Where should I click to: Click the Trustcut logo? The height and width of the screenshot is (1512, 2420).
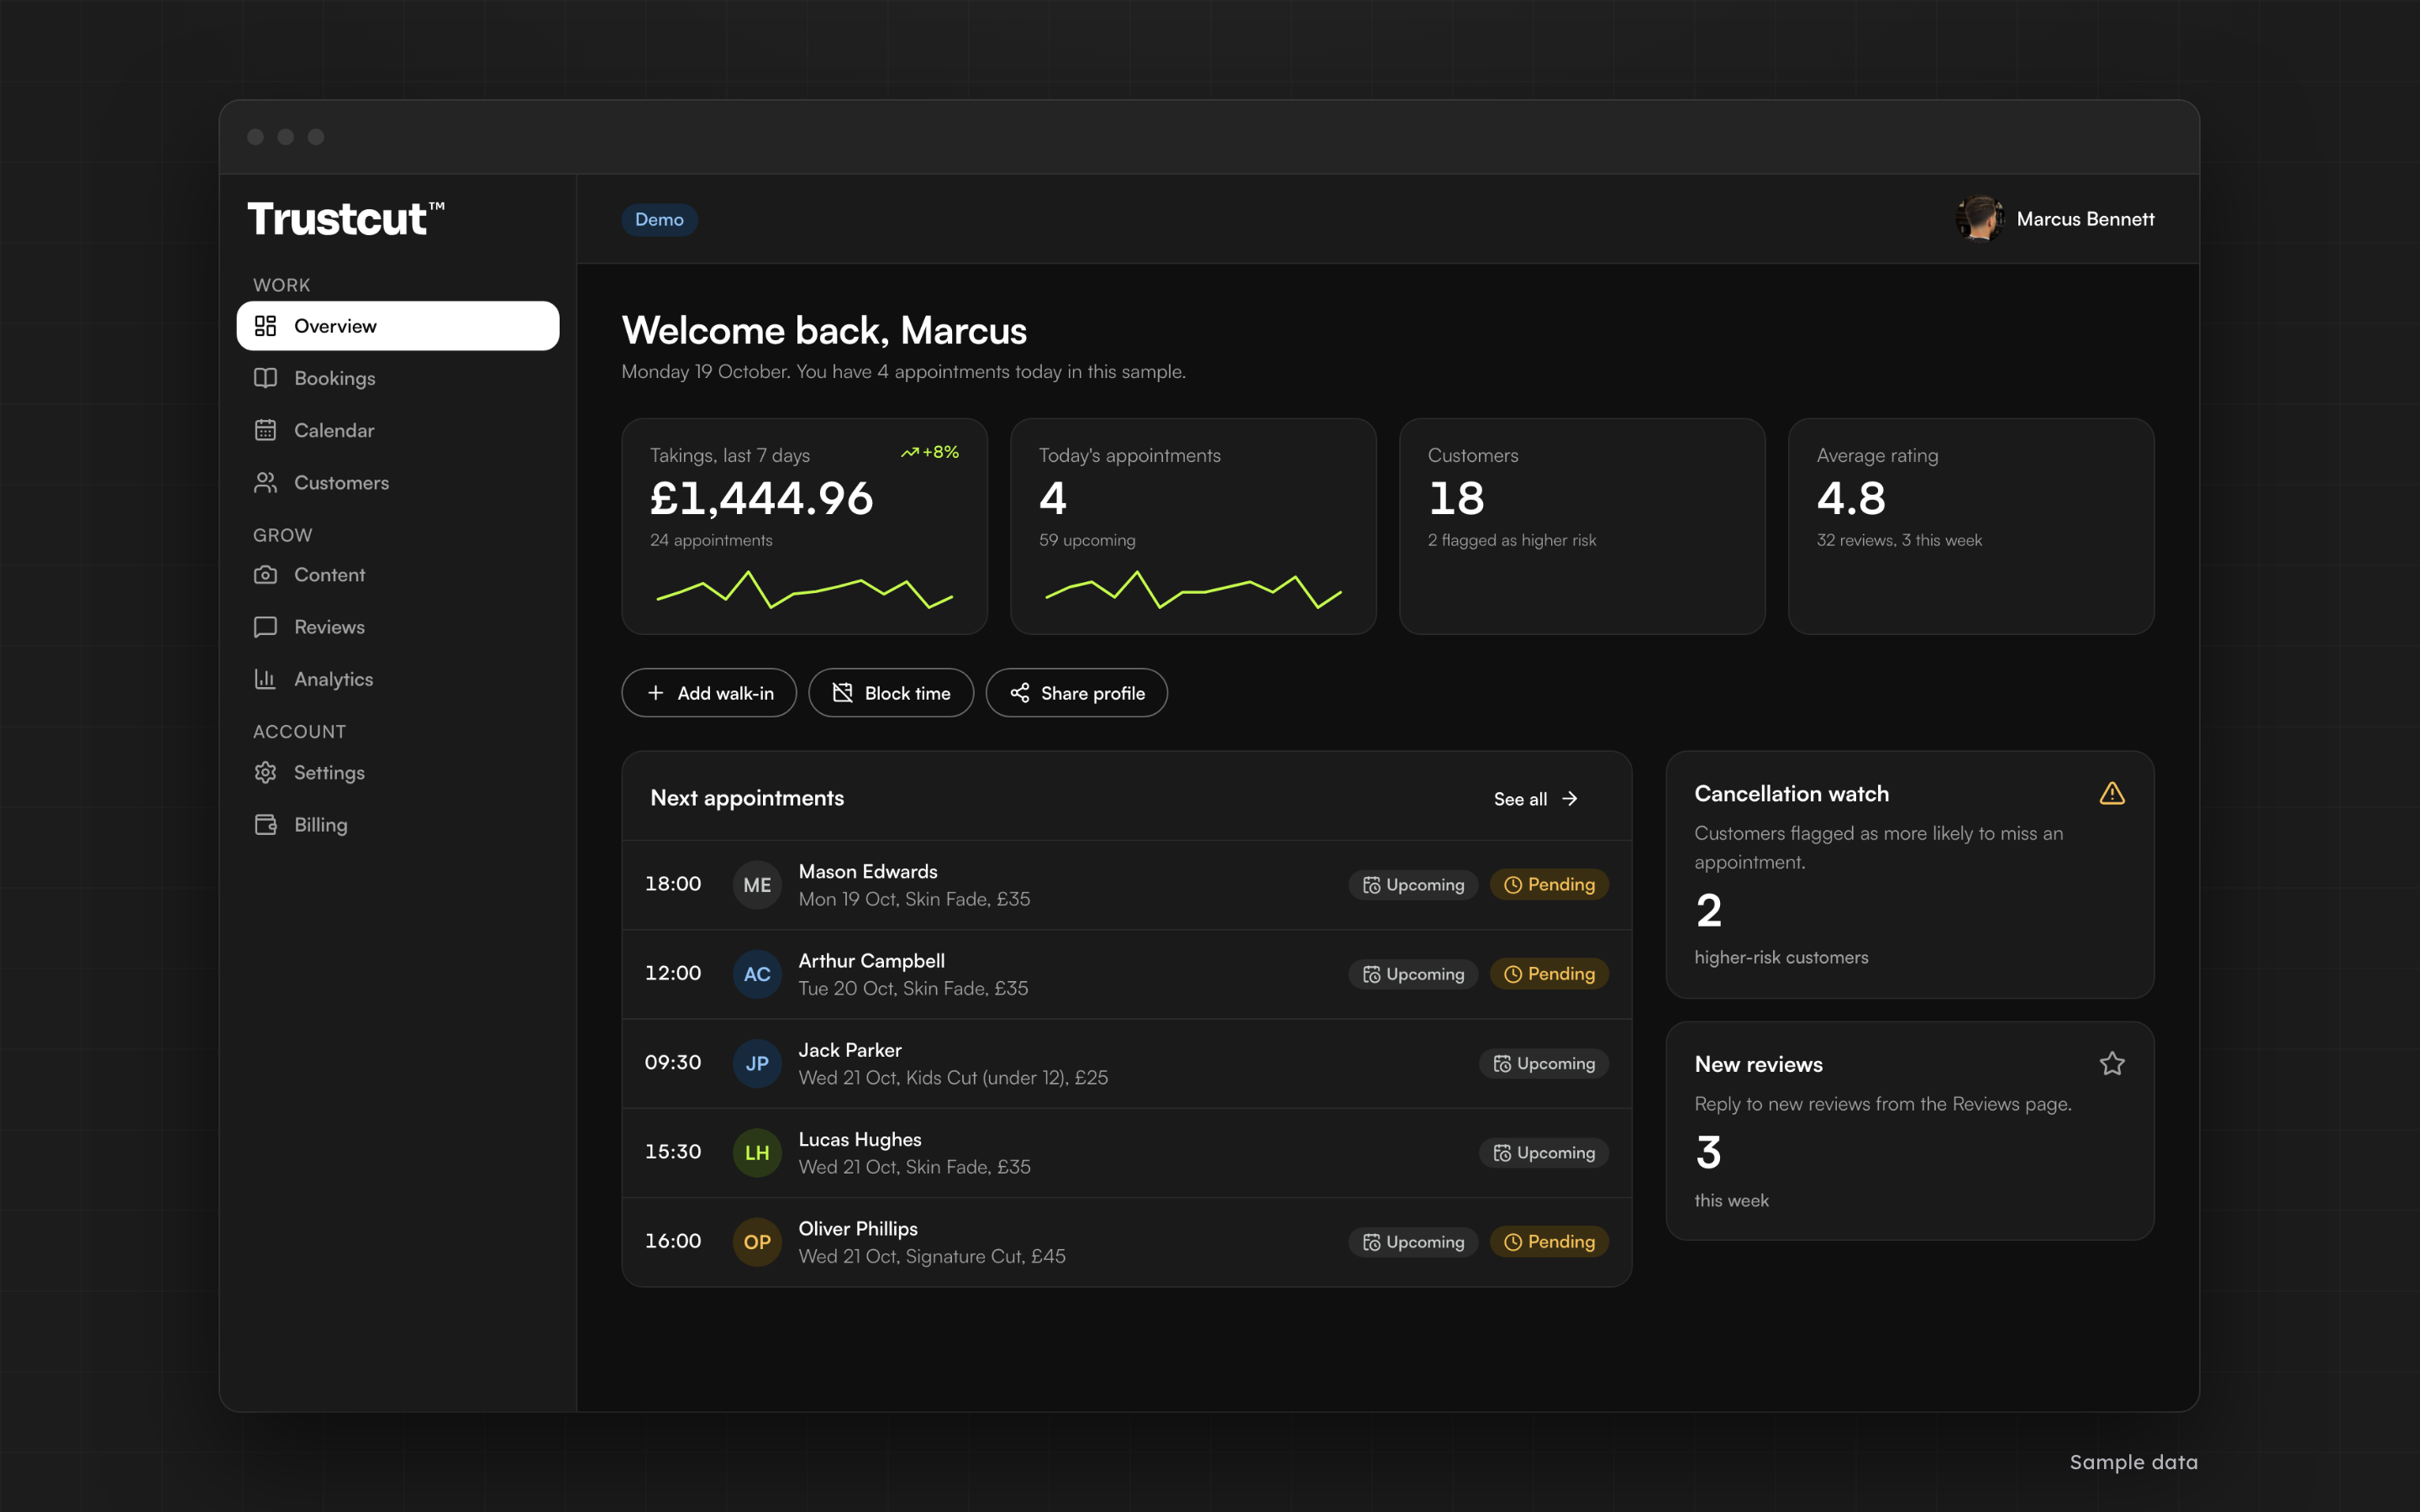click(346, 219)
